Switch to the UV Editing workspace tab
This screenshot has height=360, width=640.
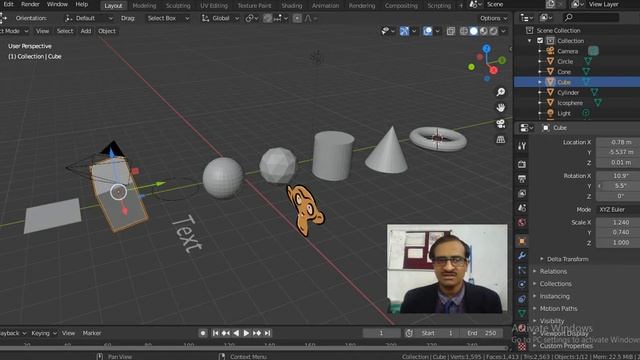point(214,6)
